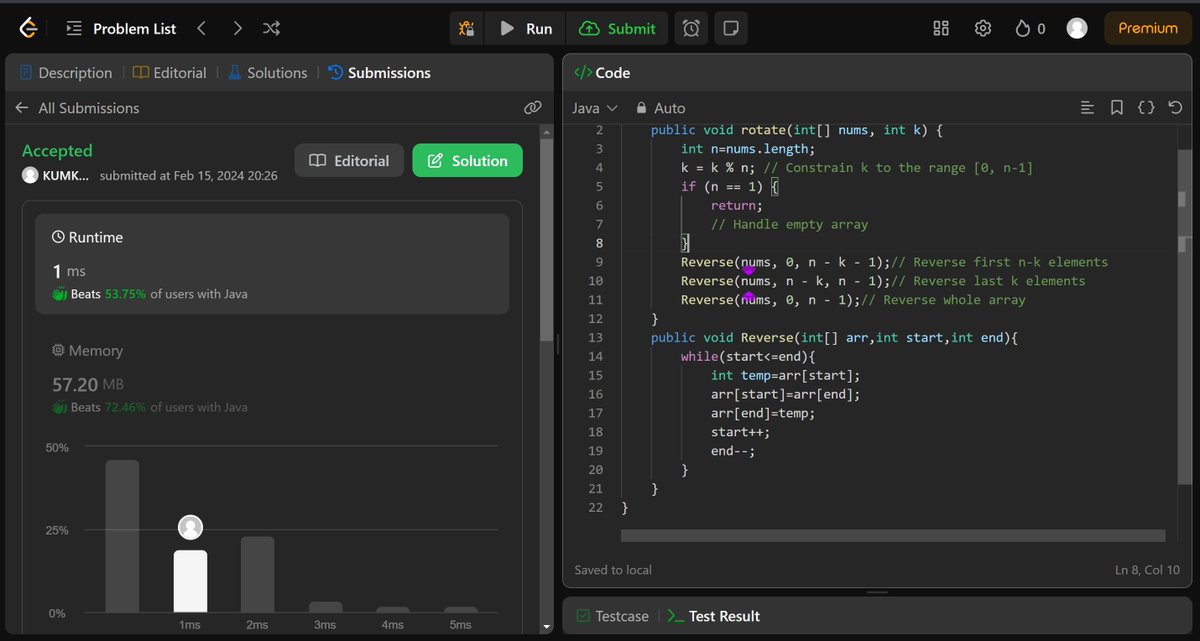Click the avatar marker above 1ms bar

point(190,528)
